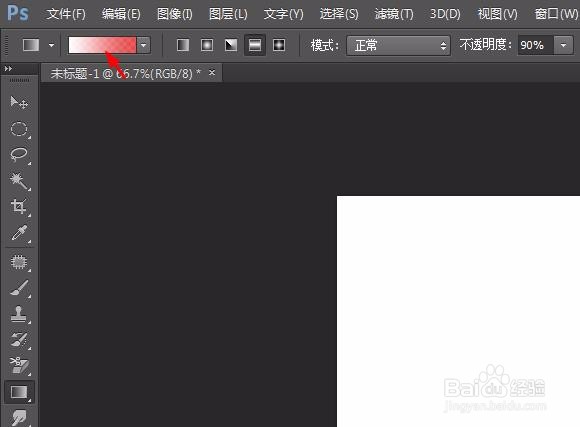
Task: Select the Gradient tool in toolbox
Action: (x=19, y=392)
